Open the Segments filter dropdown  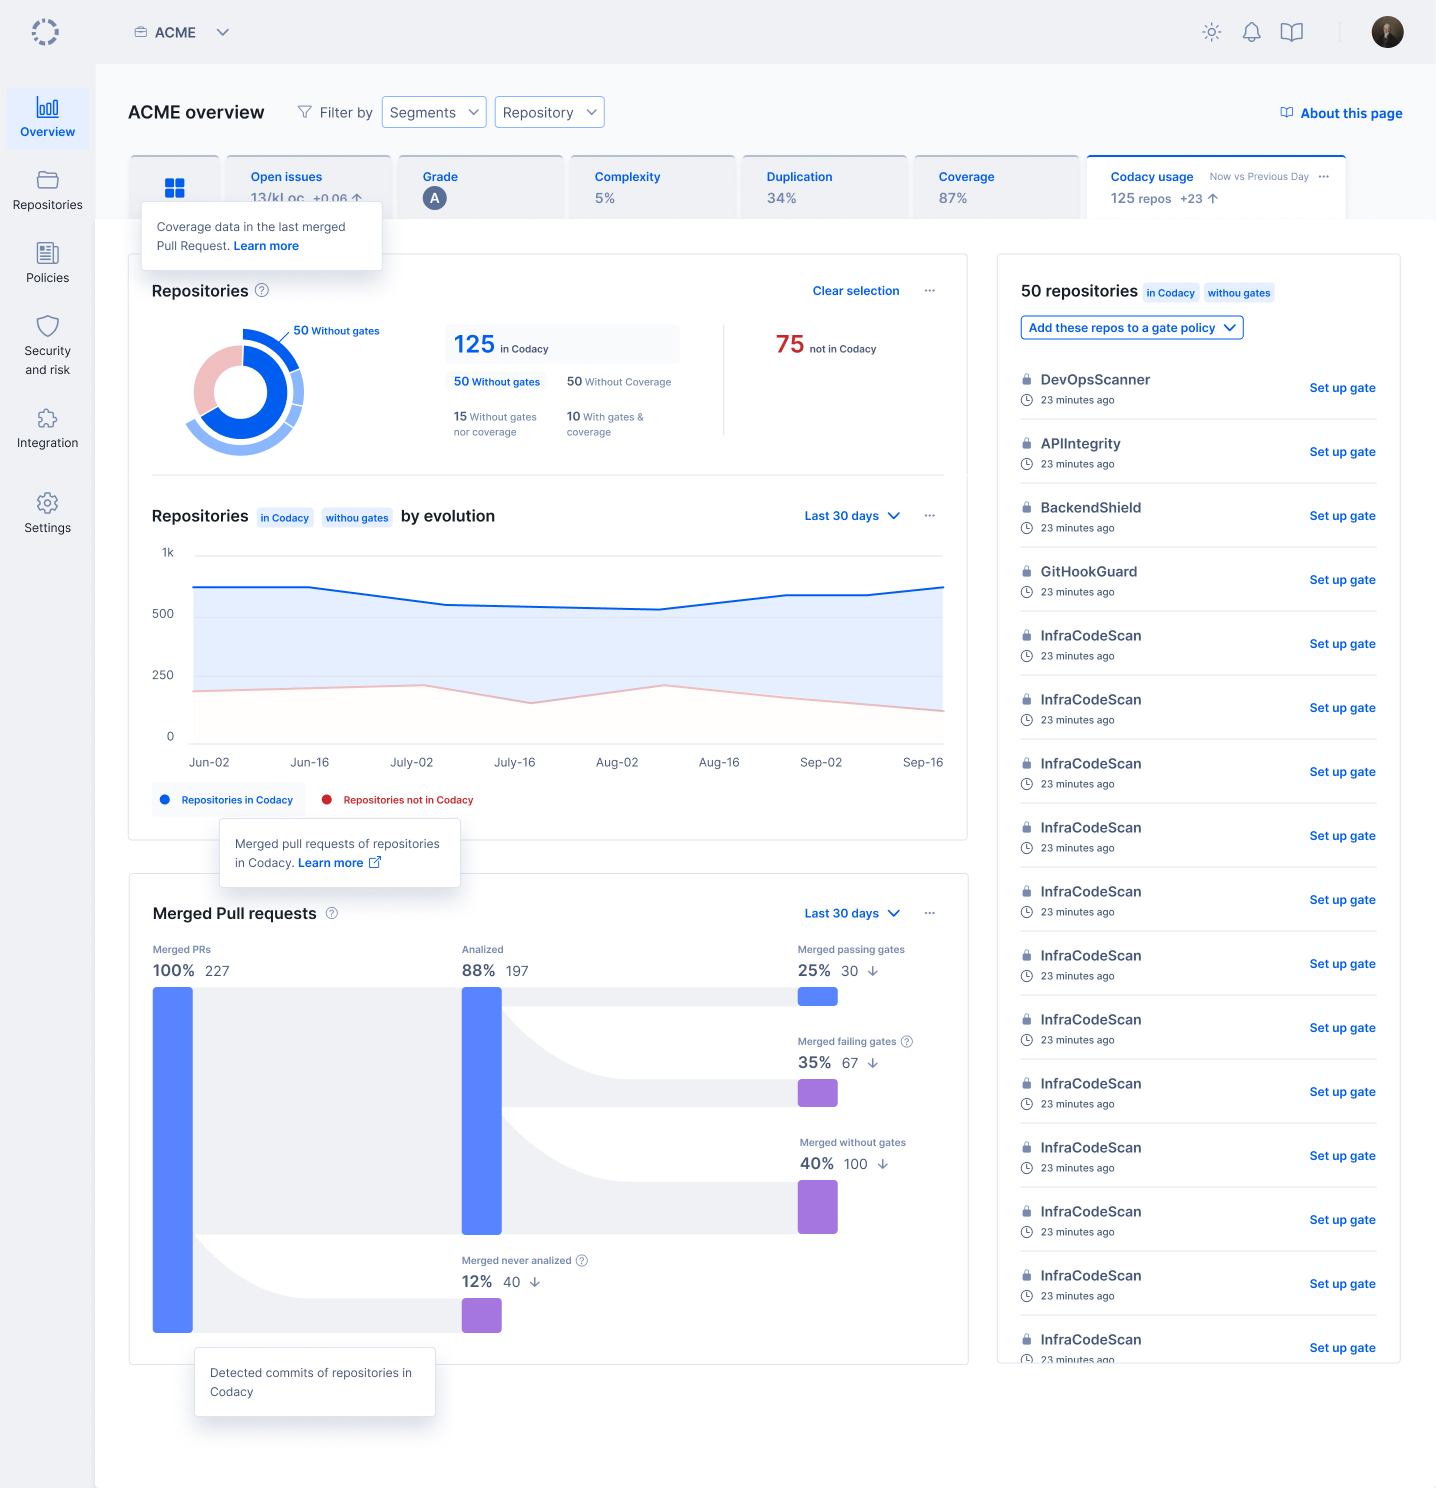pos(434,112)
